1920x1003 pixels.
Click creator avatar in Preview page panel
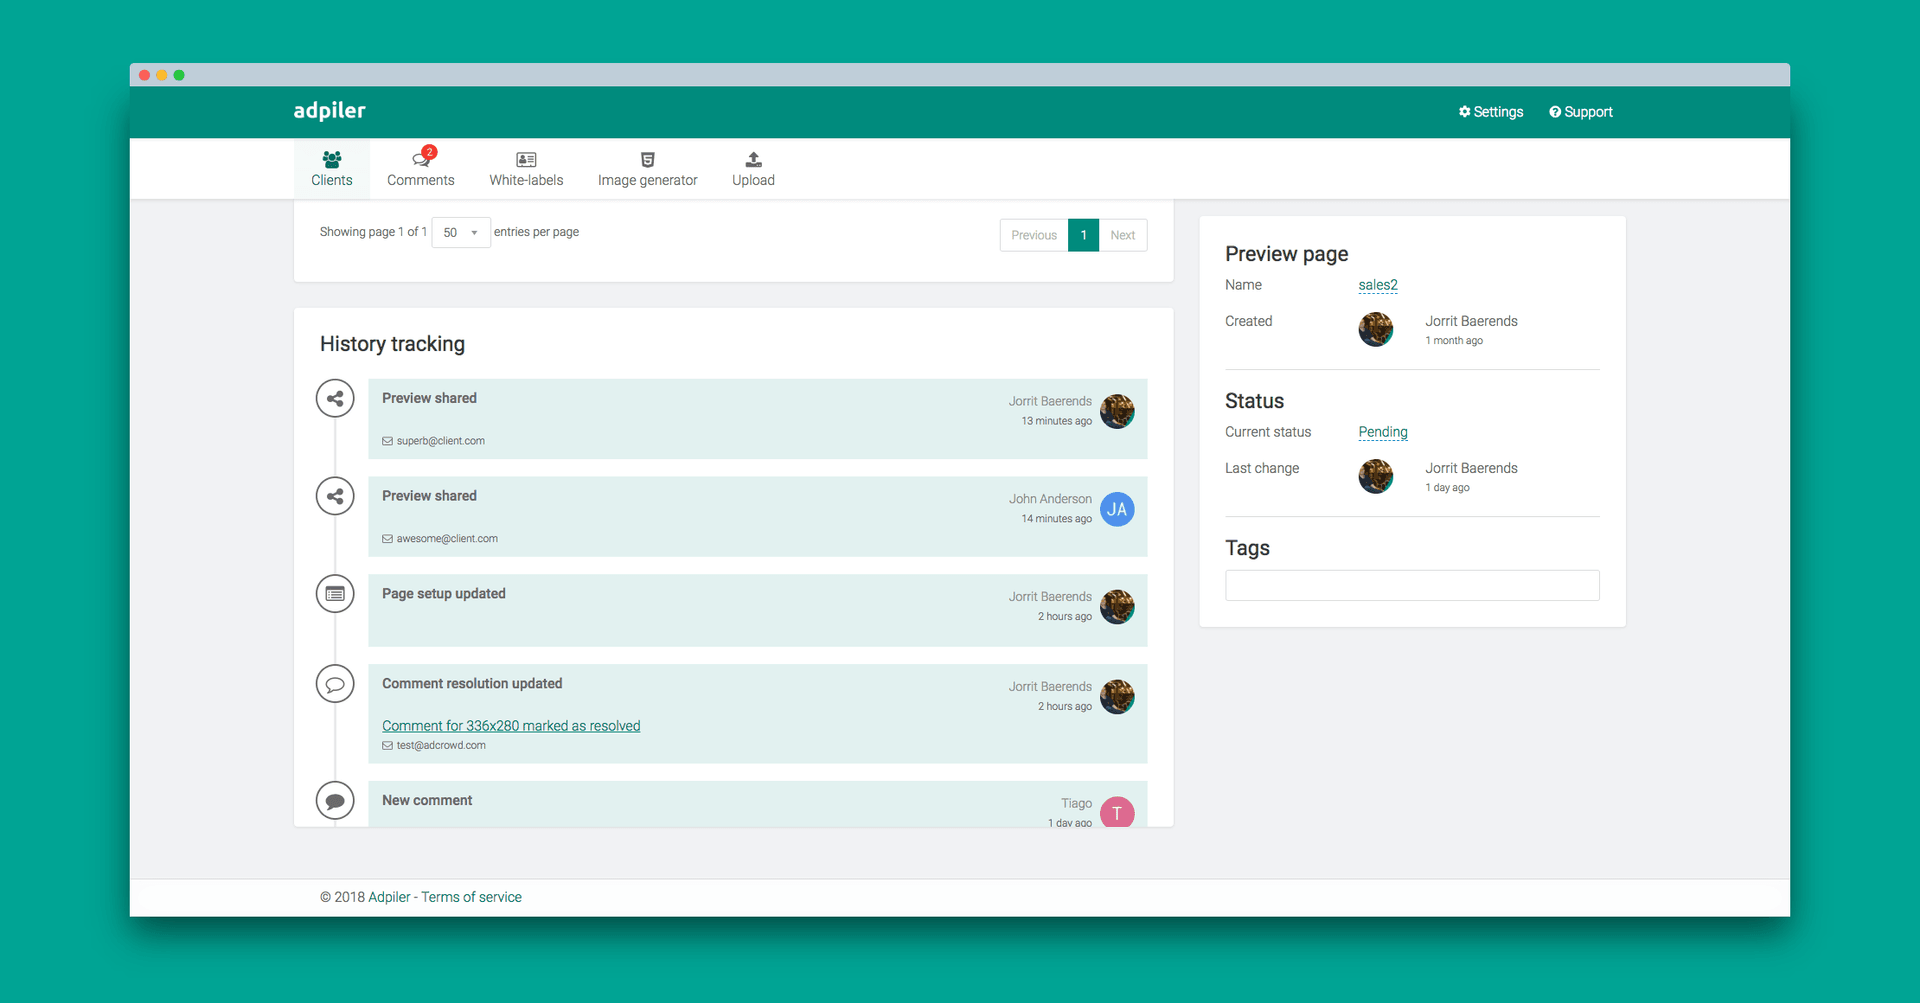[1376, 329]
